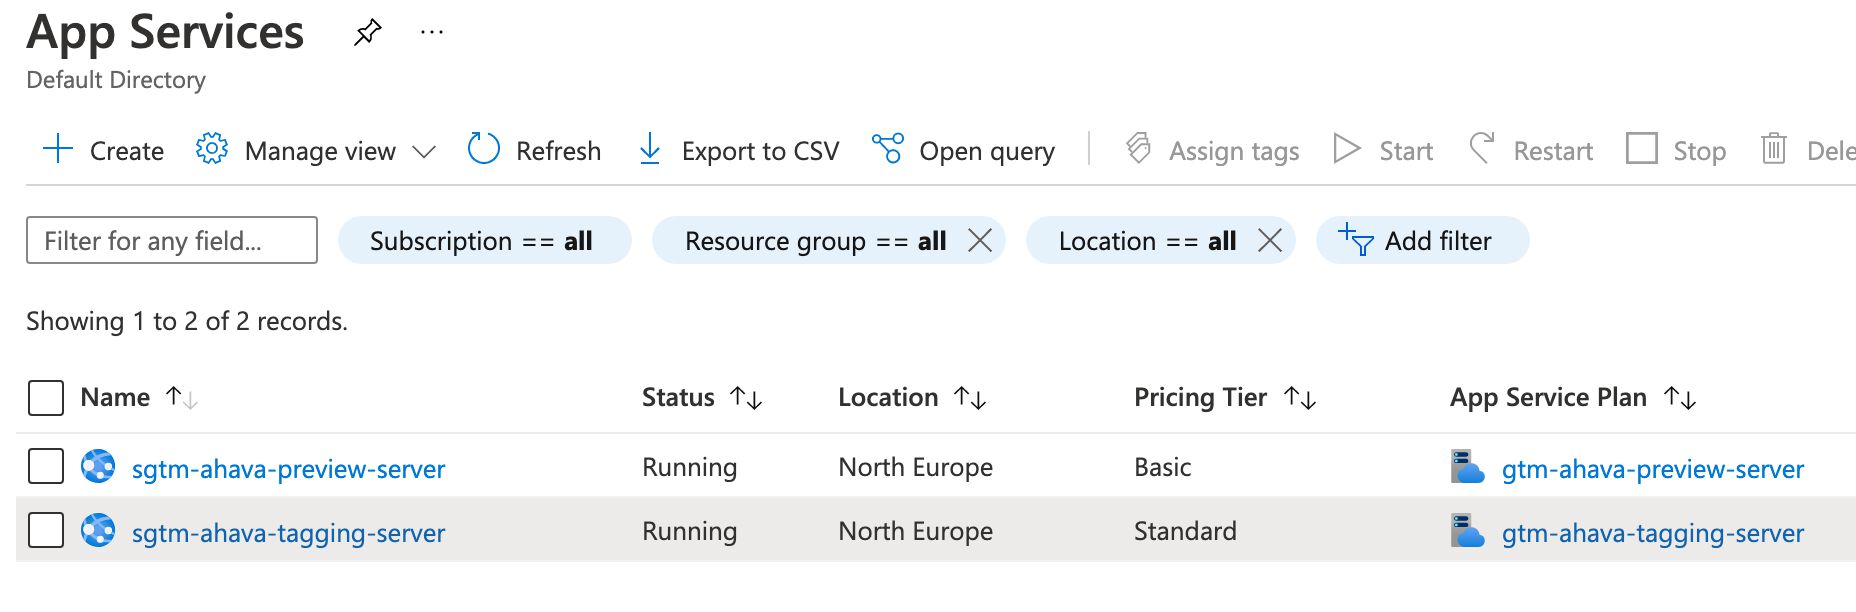
Task: Click the Start play icon
Action: (x=1347, y=149)
